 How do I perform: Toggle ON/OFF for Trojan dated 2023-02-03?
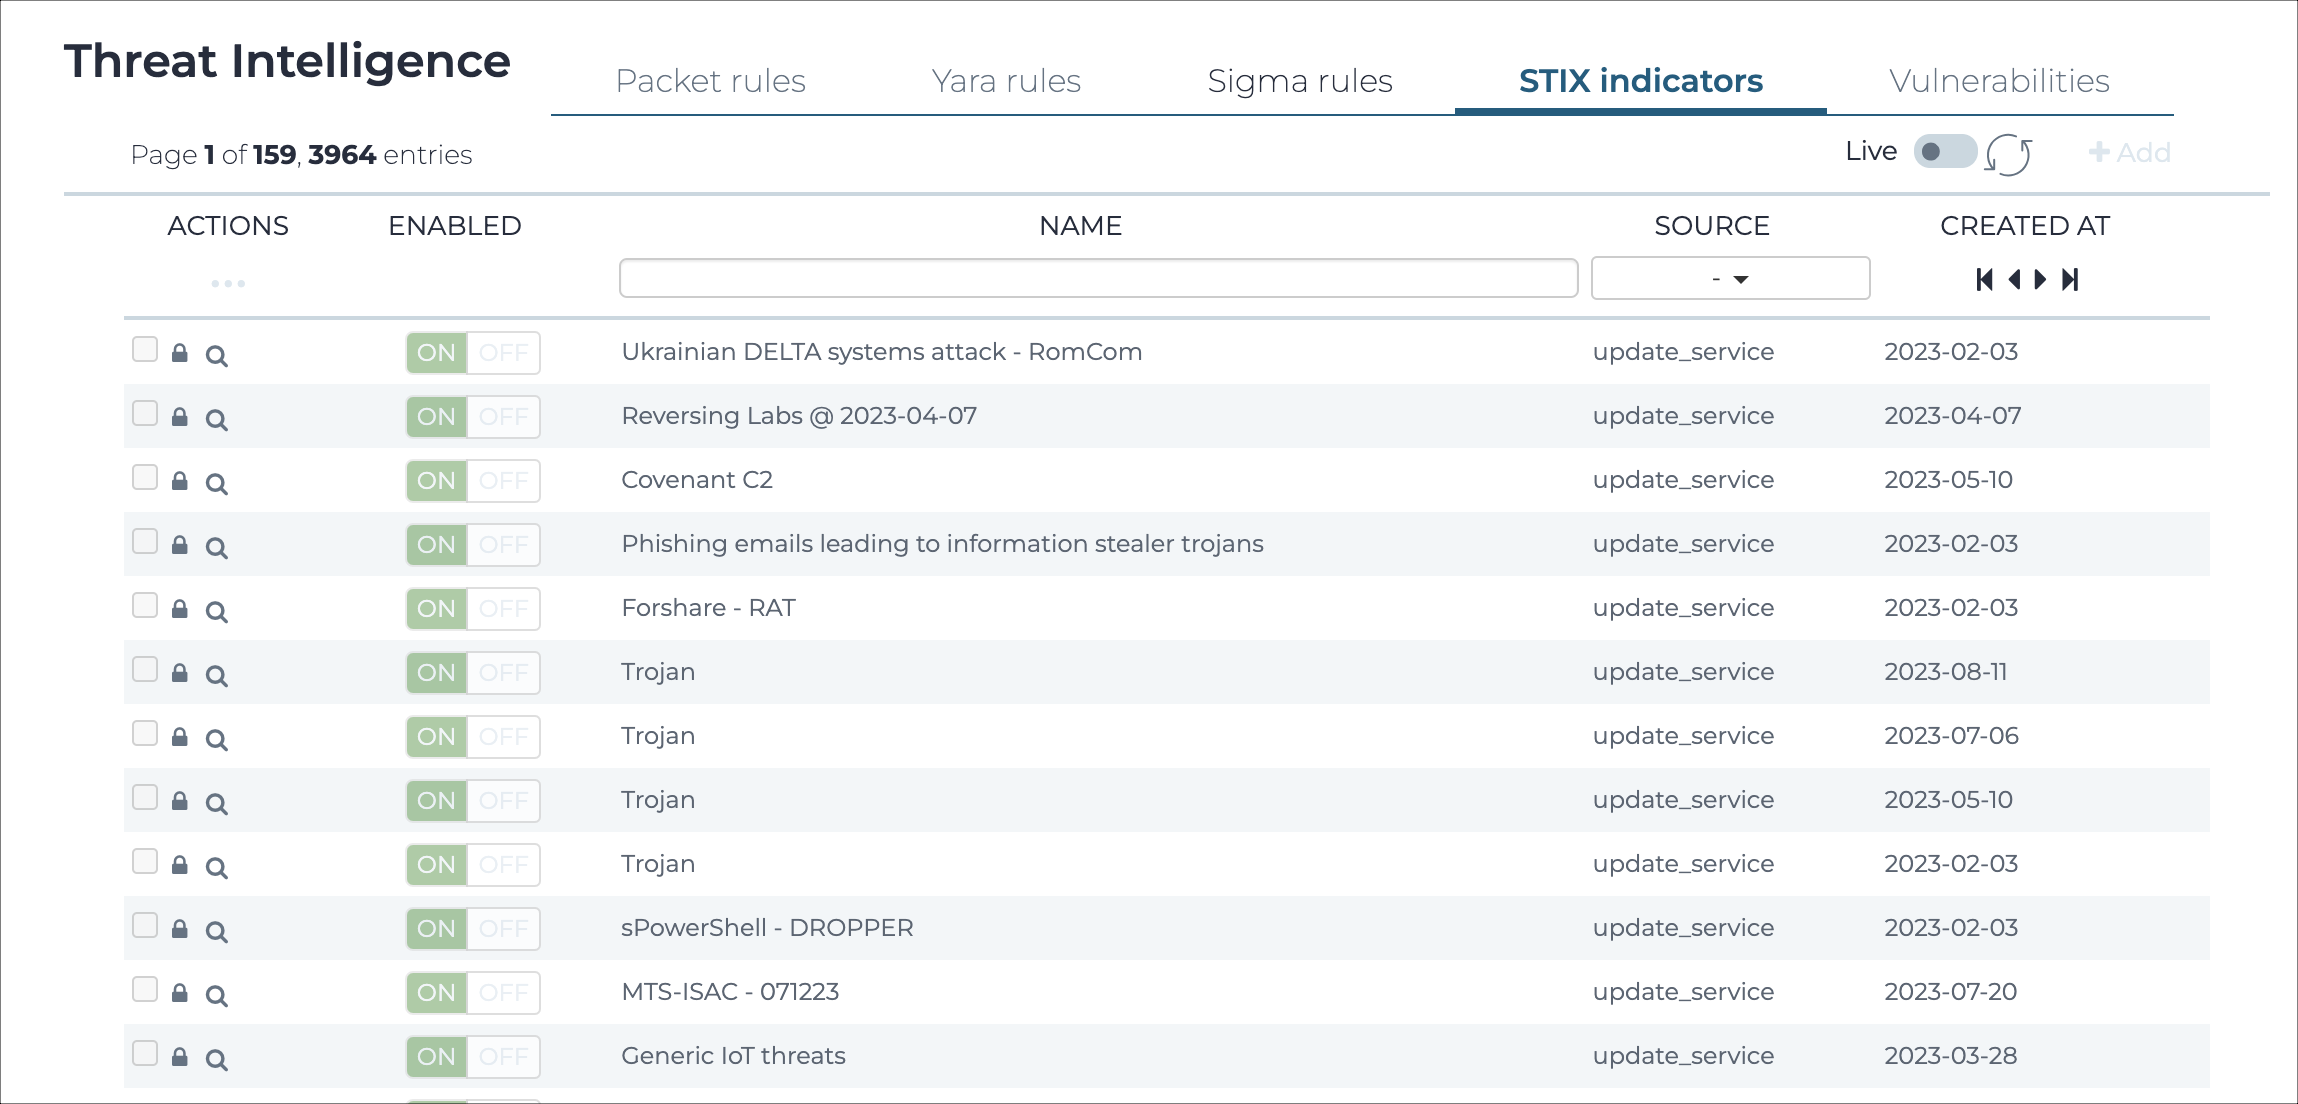pos(473,865)
